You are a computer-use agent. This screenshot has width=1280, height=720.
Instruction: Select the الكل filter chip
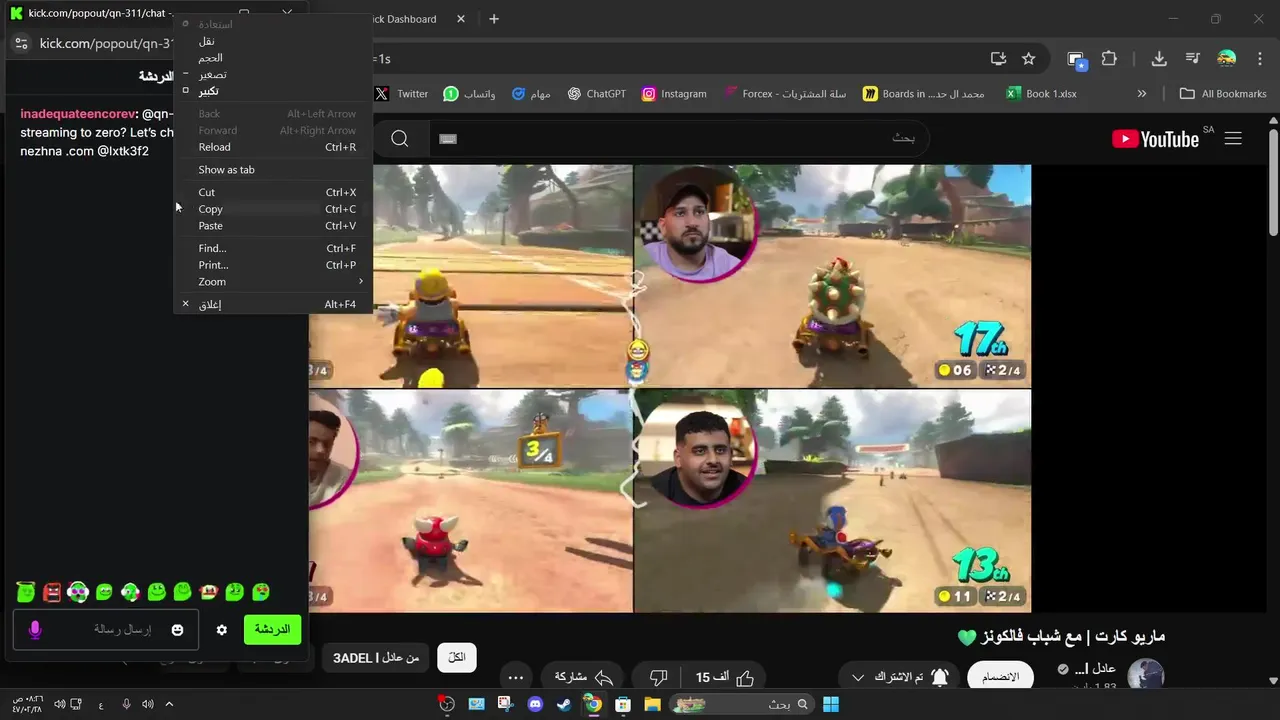(457, 657)
